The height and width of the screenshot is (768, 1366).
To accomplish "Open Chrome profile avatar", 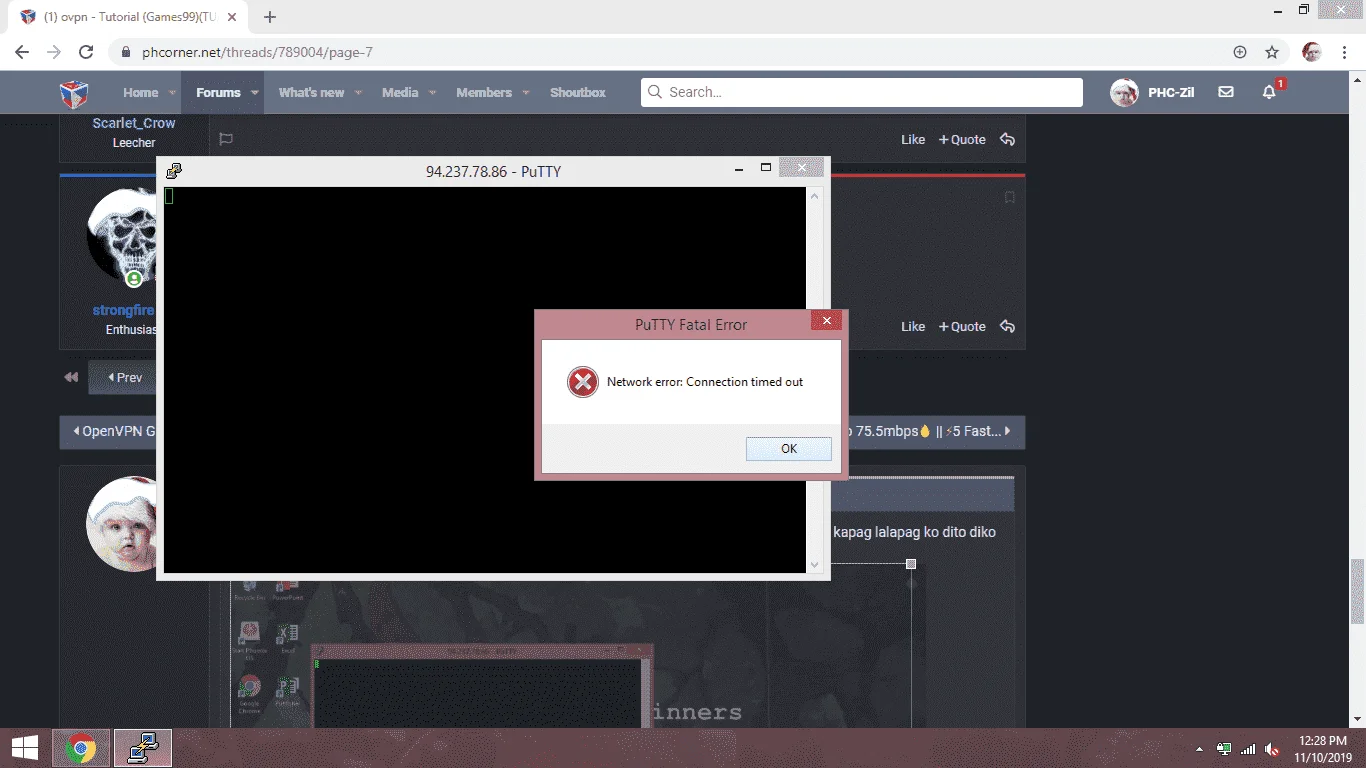I will click(x=1312, y=52).
